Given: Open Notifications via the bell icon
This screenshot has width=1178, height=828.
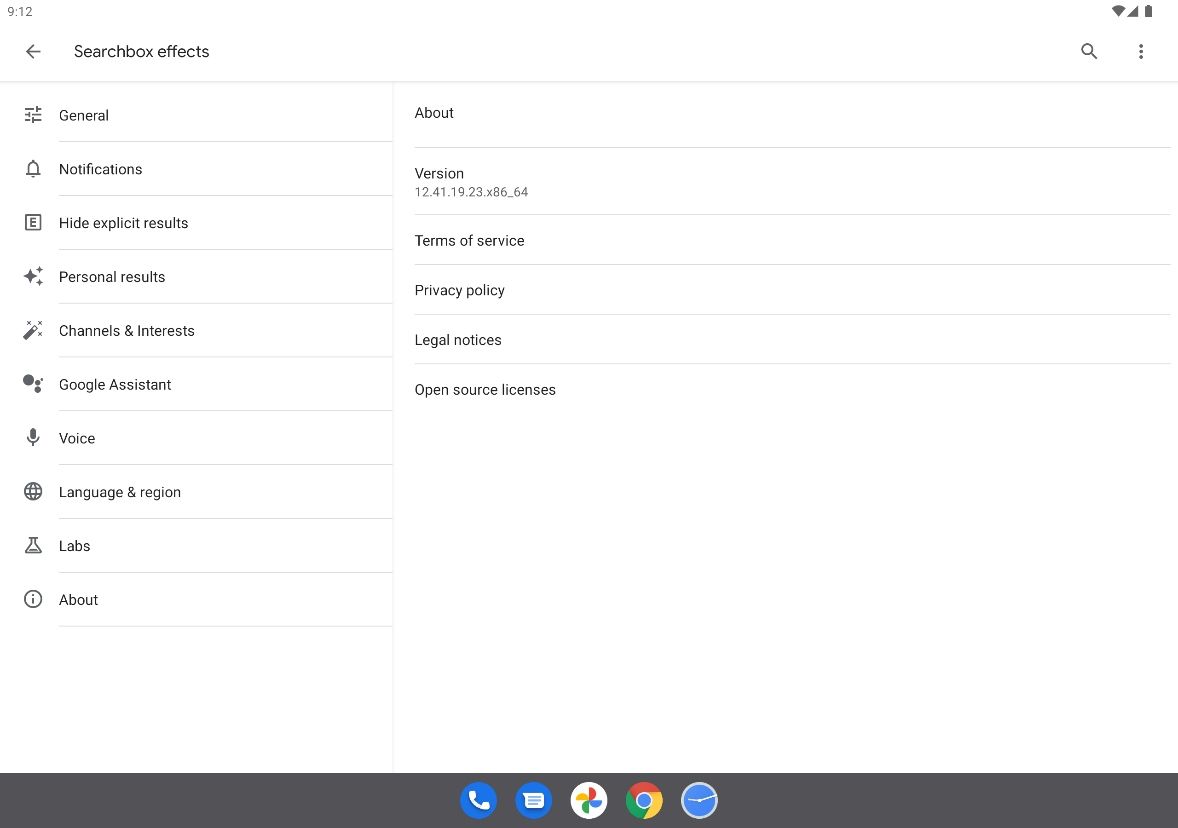Looking at the screenshot, I should point(33,169).
